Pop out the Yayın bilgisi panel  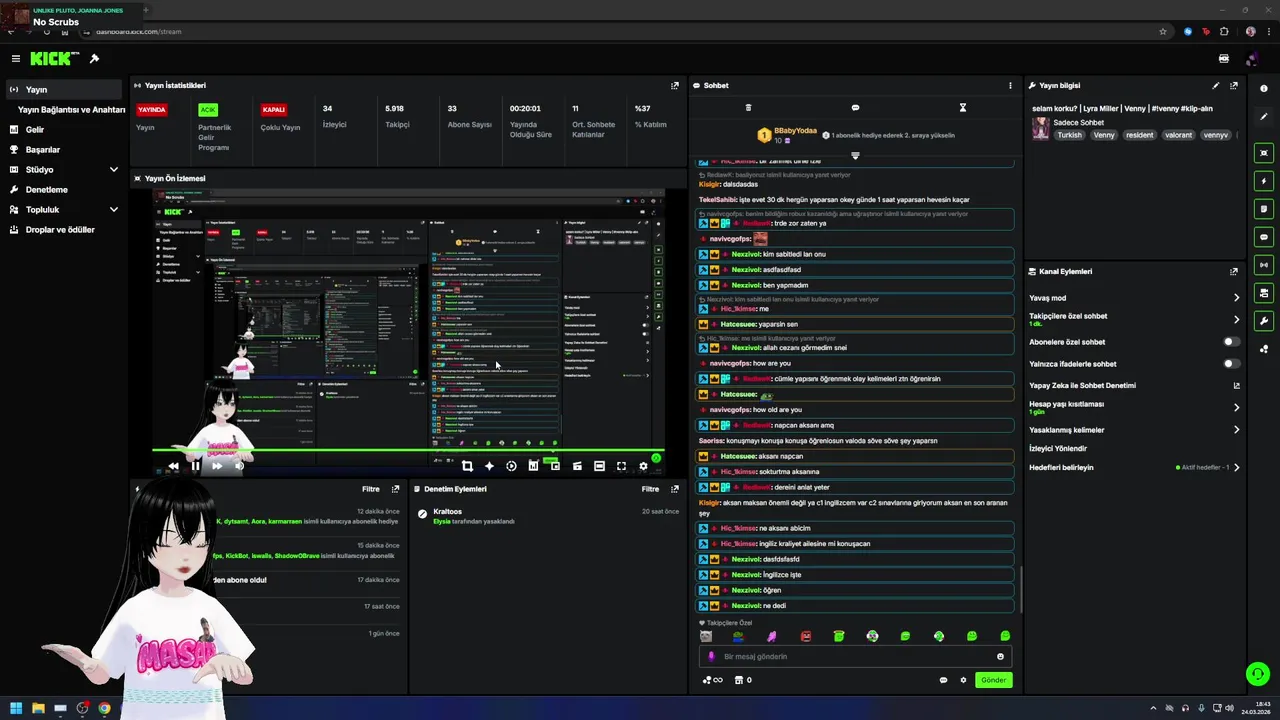pyautogui.click(x=1234, y=86)
